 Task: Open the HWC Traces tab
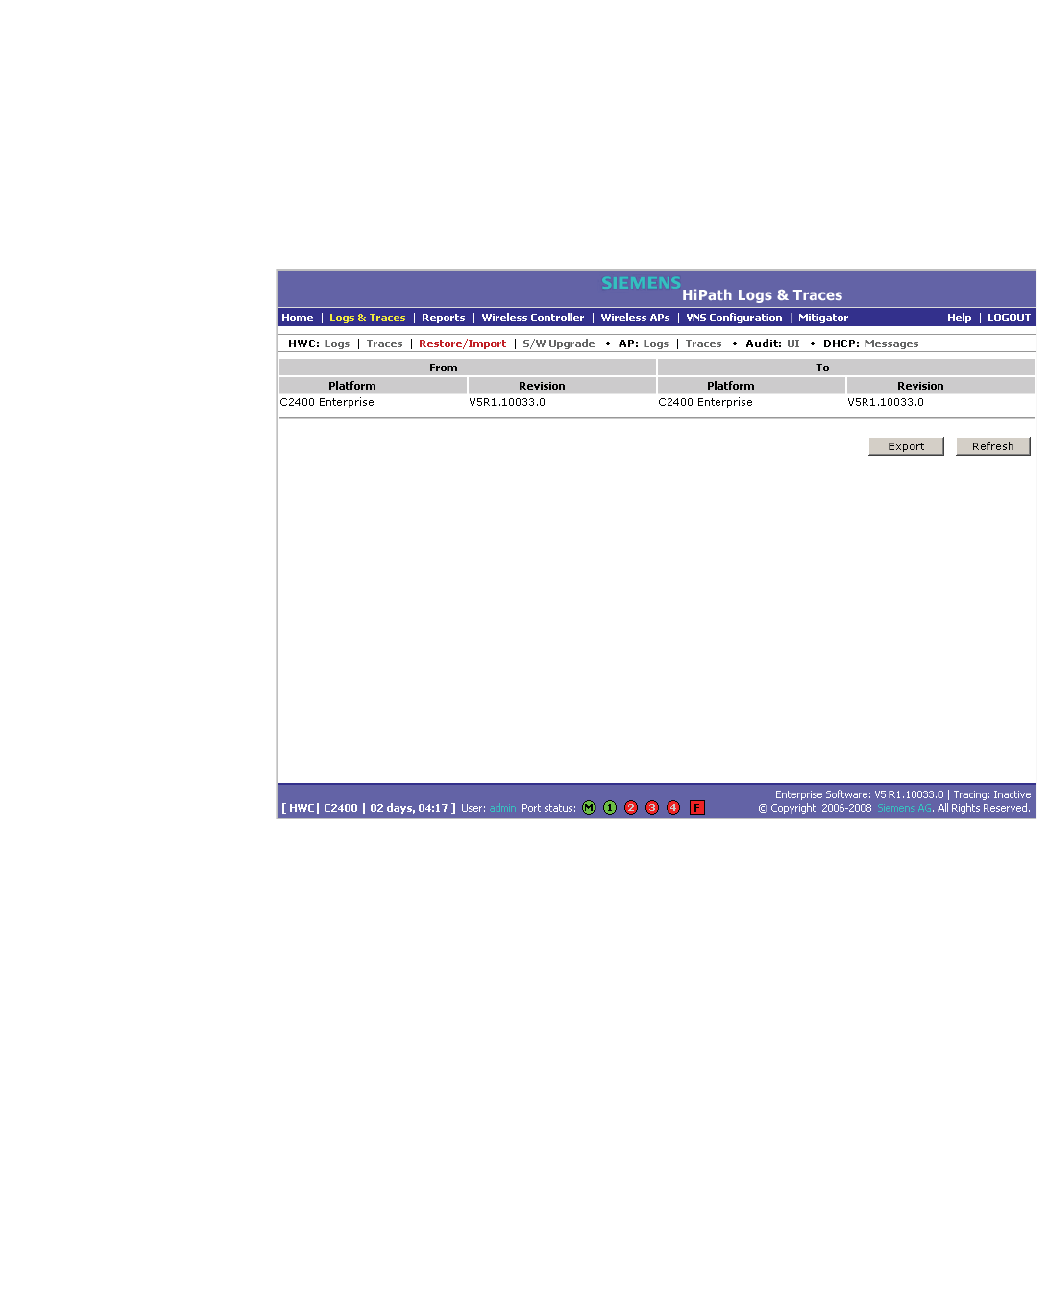point(384,344)
